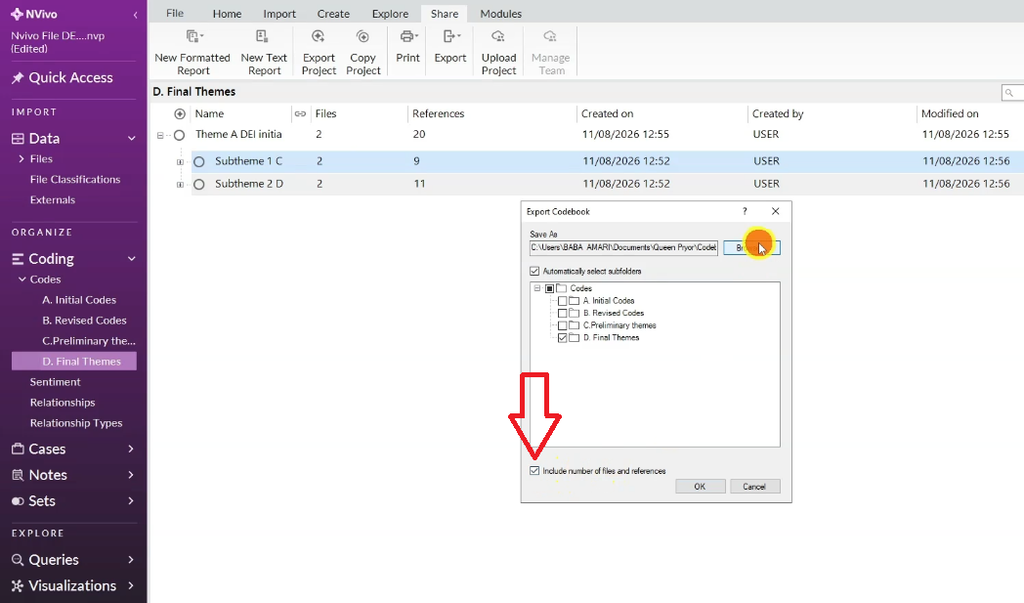
Task: Open File Classifications in sidebar
Action: [75, 179]
